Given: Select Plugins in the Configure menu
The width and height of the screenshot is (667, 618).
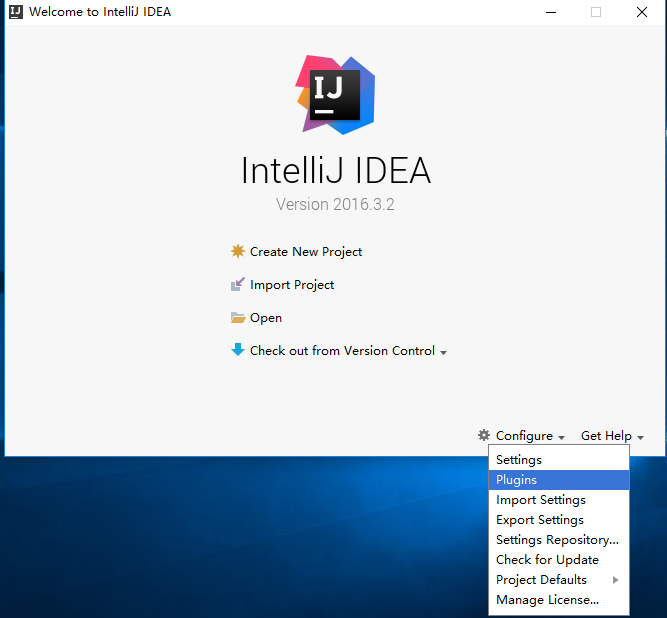Looking at the screenshot, I should pos(559,480).
